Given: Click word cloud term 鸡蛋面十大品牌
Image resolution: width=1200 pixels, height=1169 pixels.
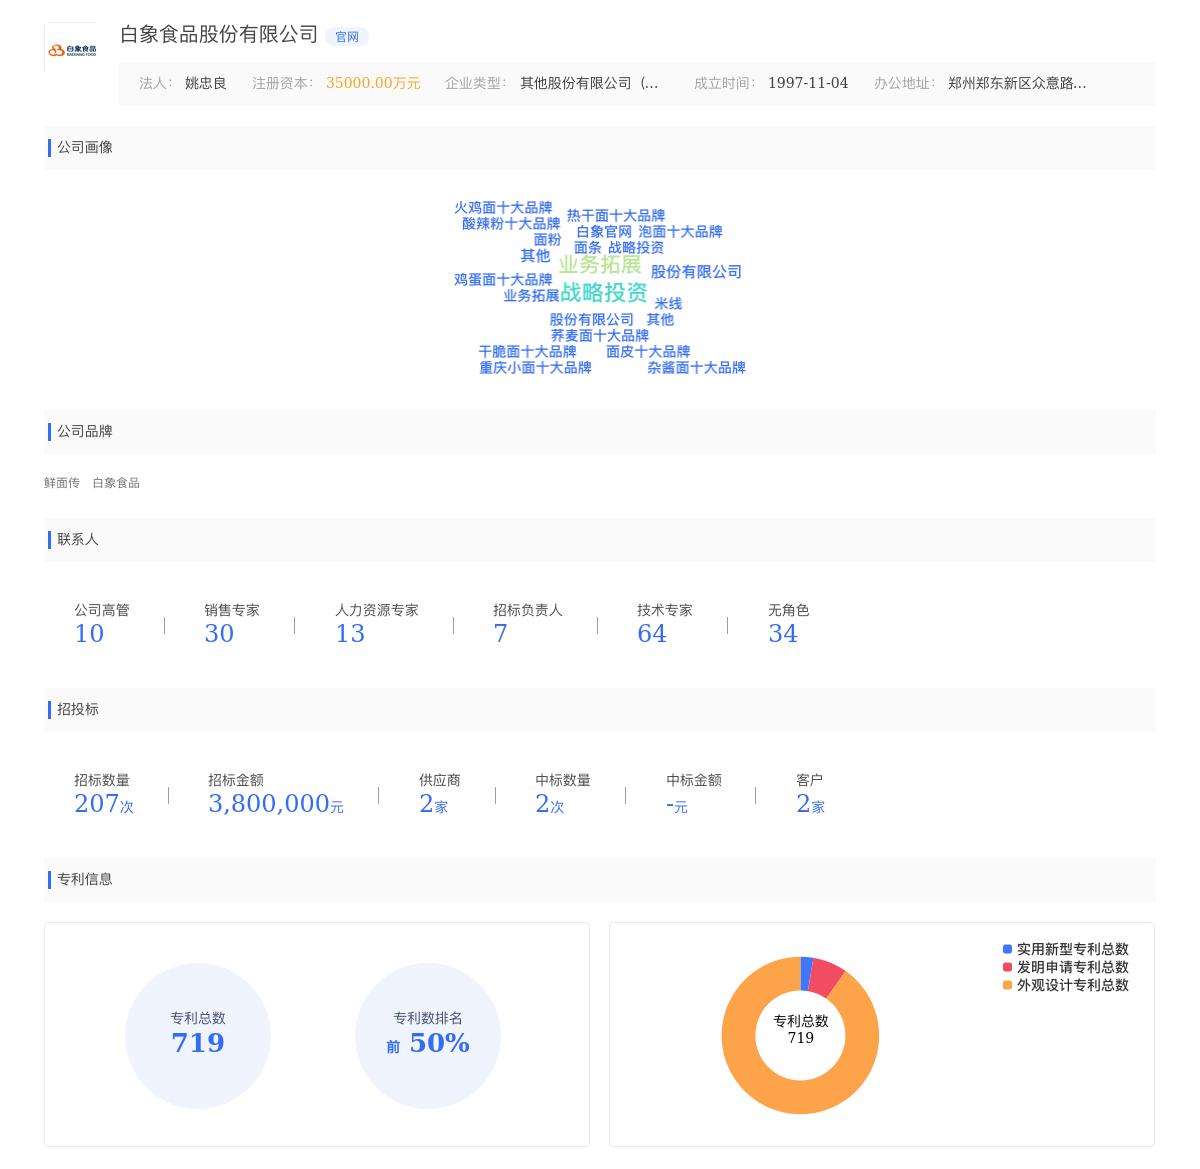Looking at the screenshot, I should pyautogui.click(x=503, y=280).
